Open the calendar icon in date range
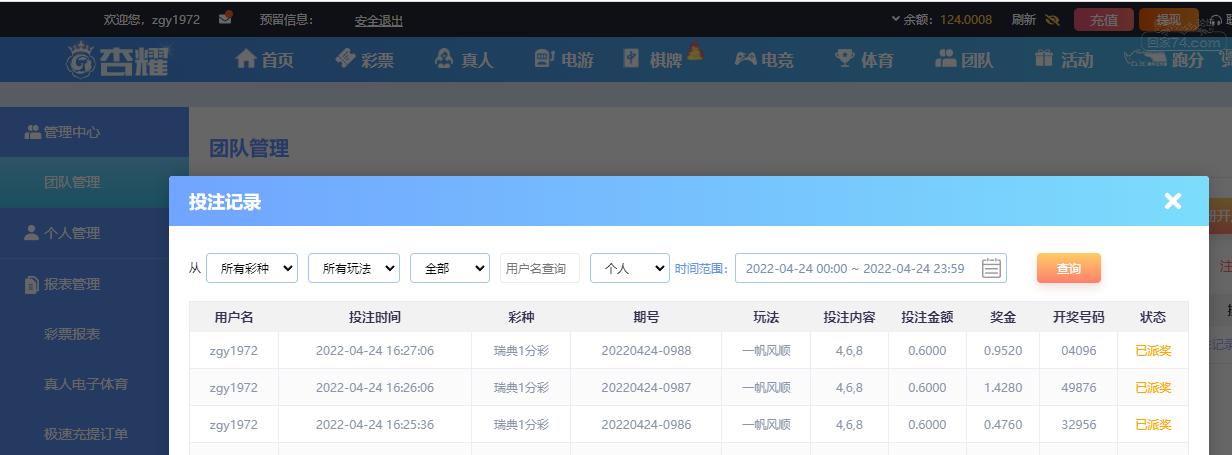This screenshot has width=1232, height=455. (991, 268)
